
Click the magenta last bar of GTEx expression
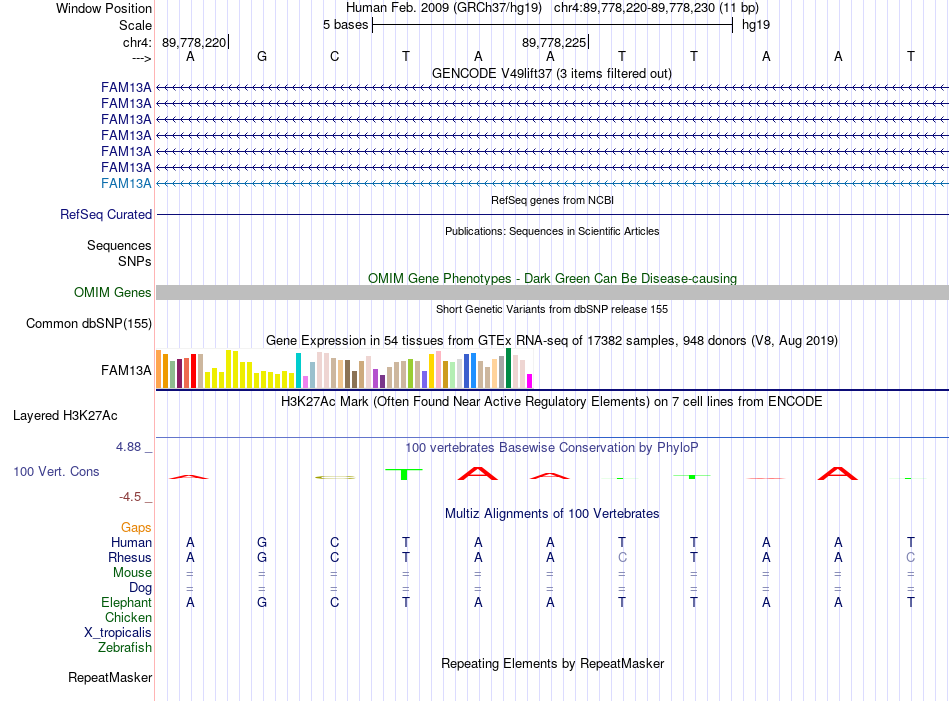pyautogui.click(x=530, y=381)
